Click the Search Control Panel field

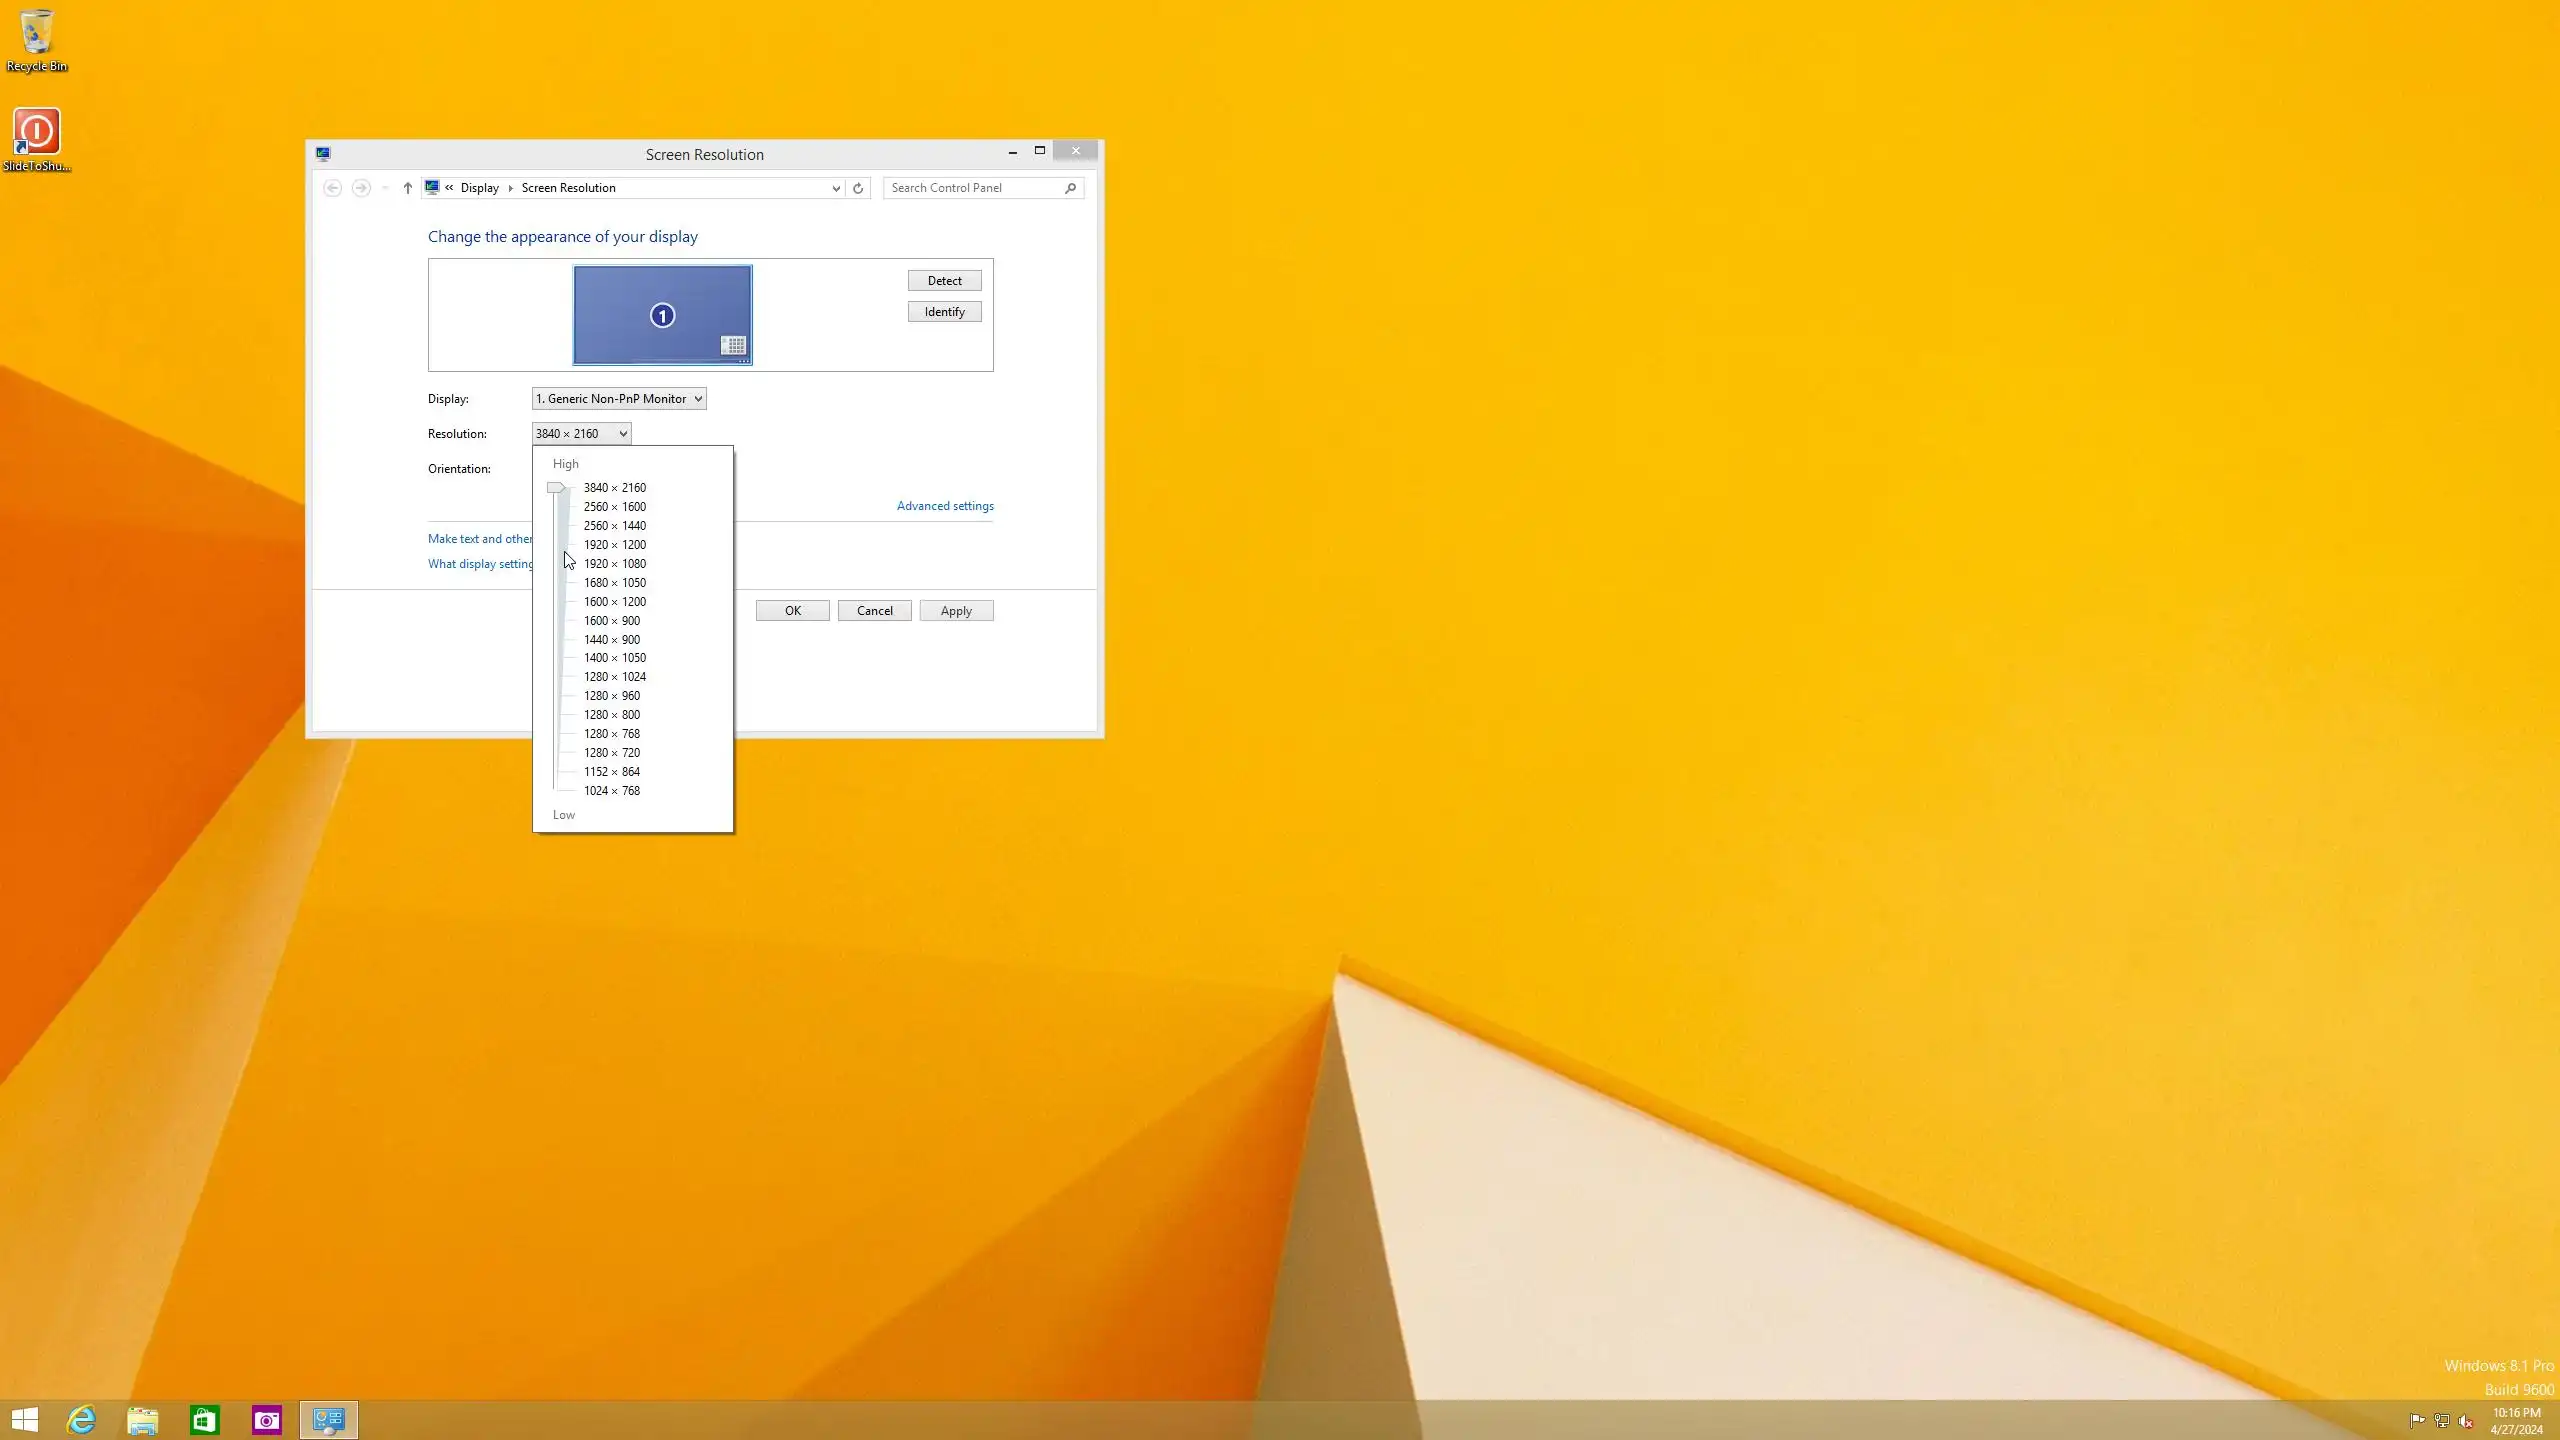[x=970, y=188]
